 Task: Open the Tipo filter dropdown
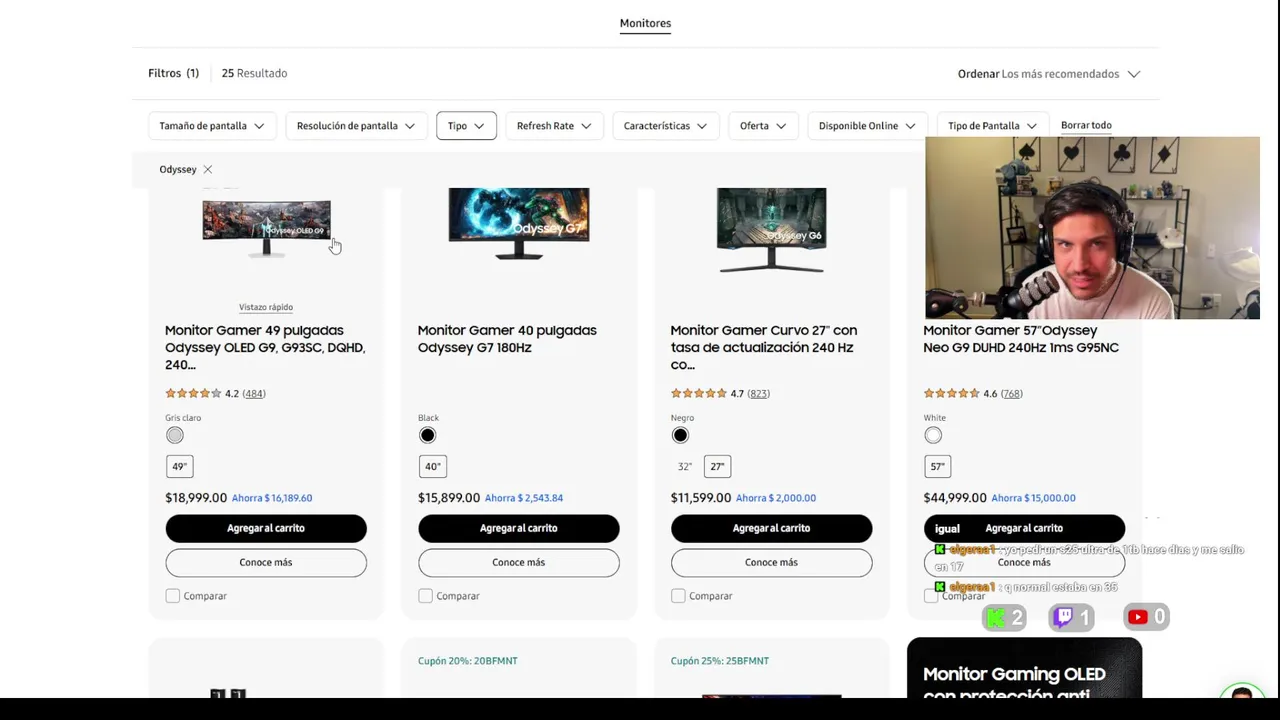pos(466,126)
